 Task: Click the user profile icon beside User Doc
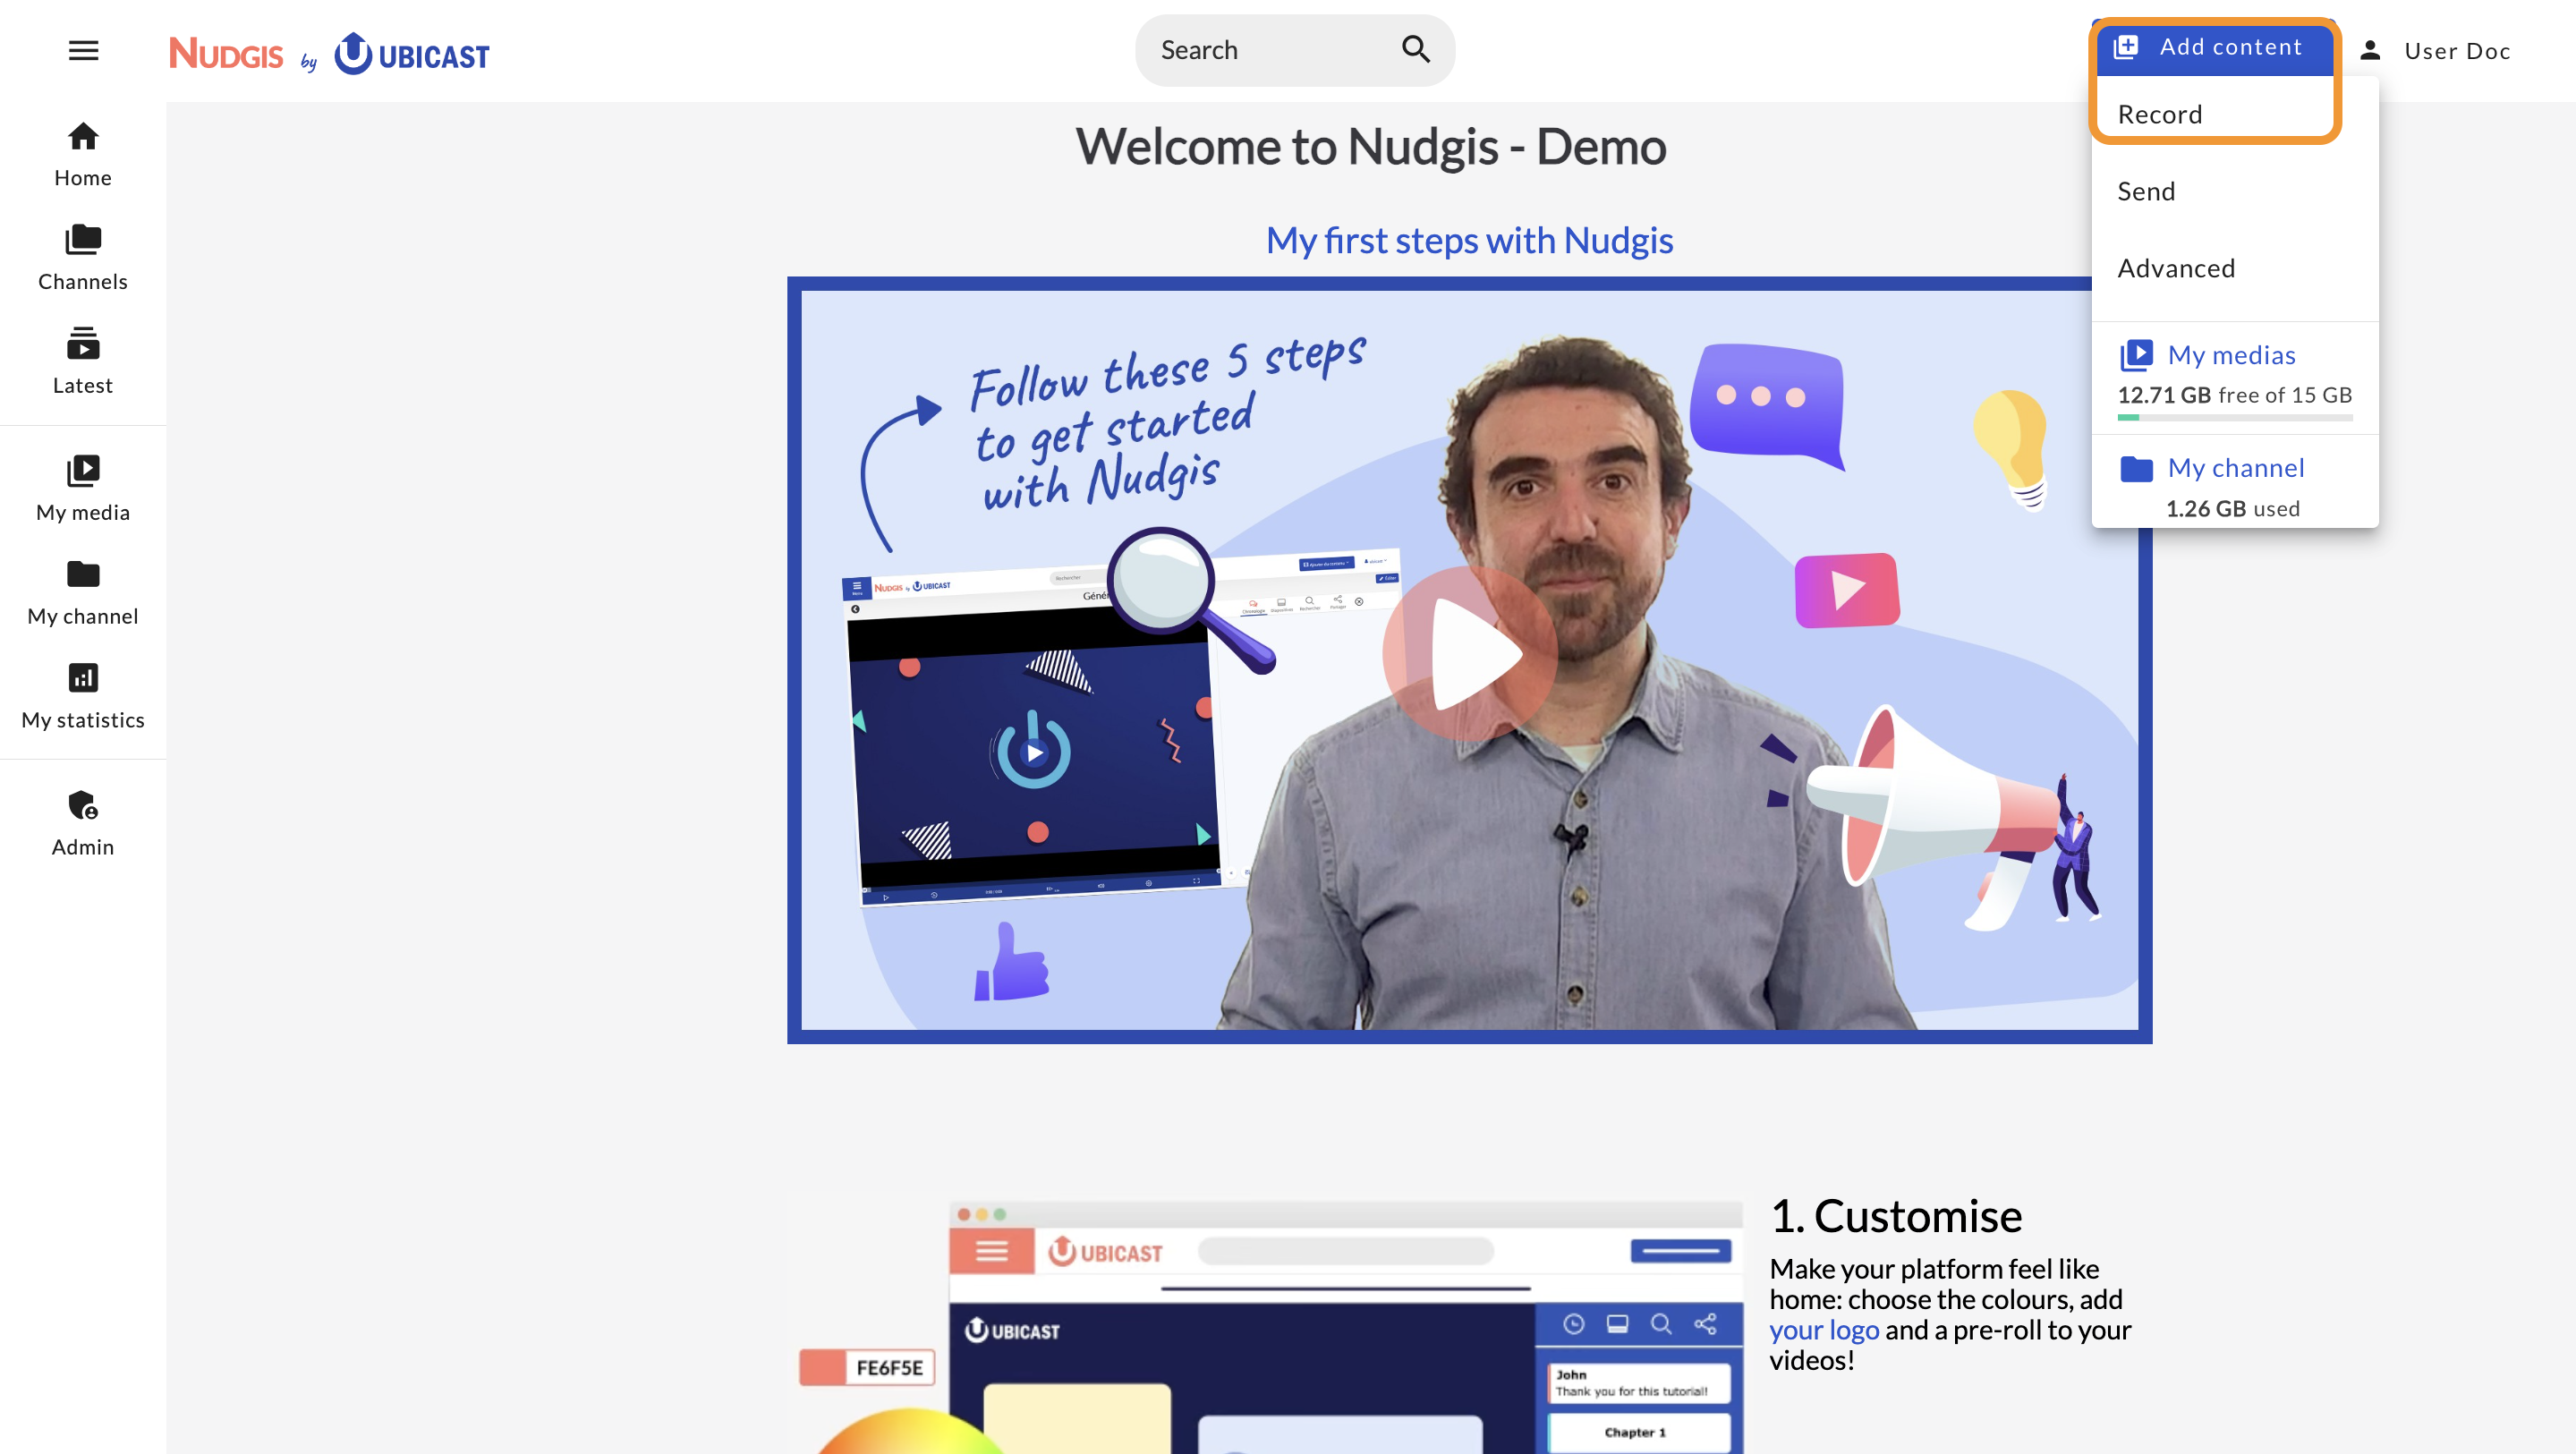pos(2369,51)
